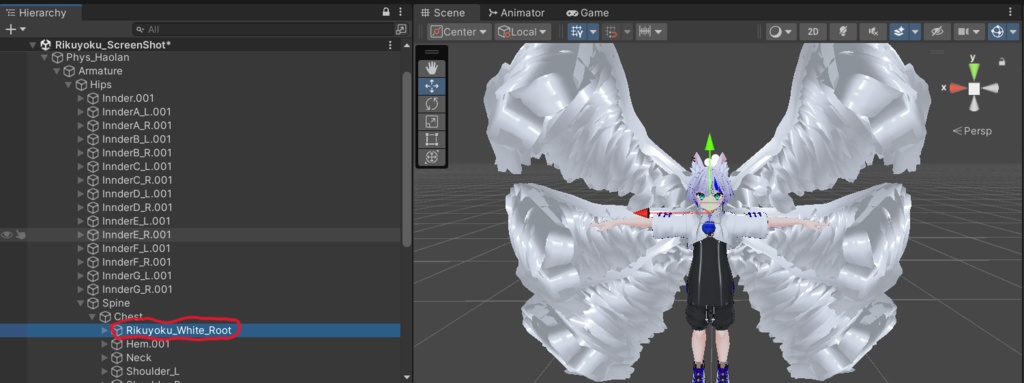Screen dimensions: 1024x383
Task: Collapse the Hips bone
Action: [69, 85]
